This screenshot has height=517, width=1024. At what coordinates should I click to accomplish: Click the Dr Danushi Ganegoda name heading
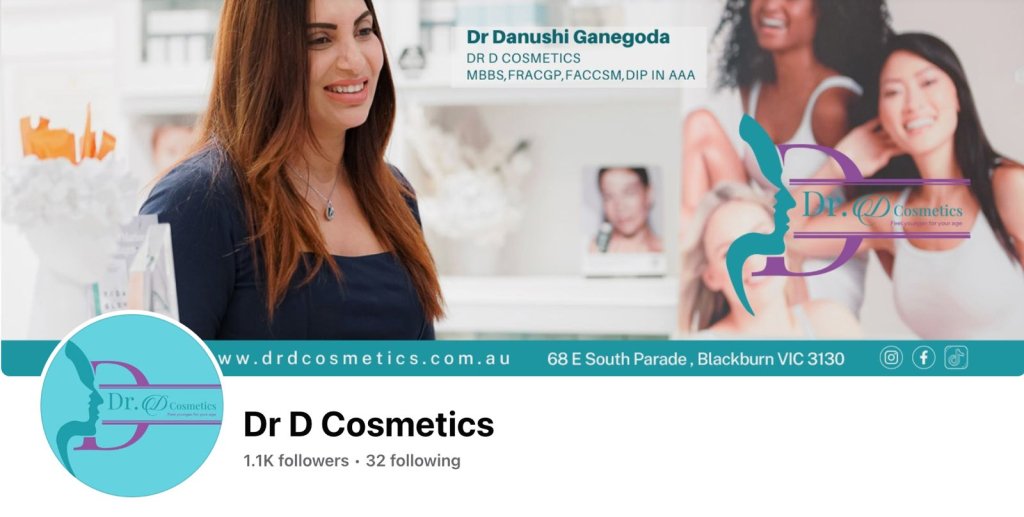tap(568, 37)
